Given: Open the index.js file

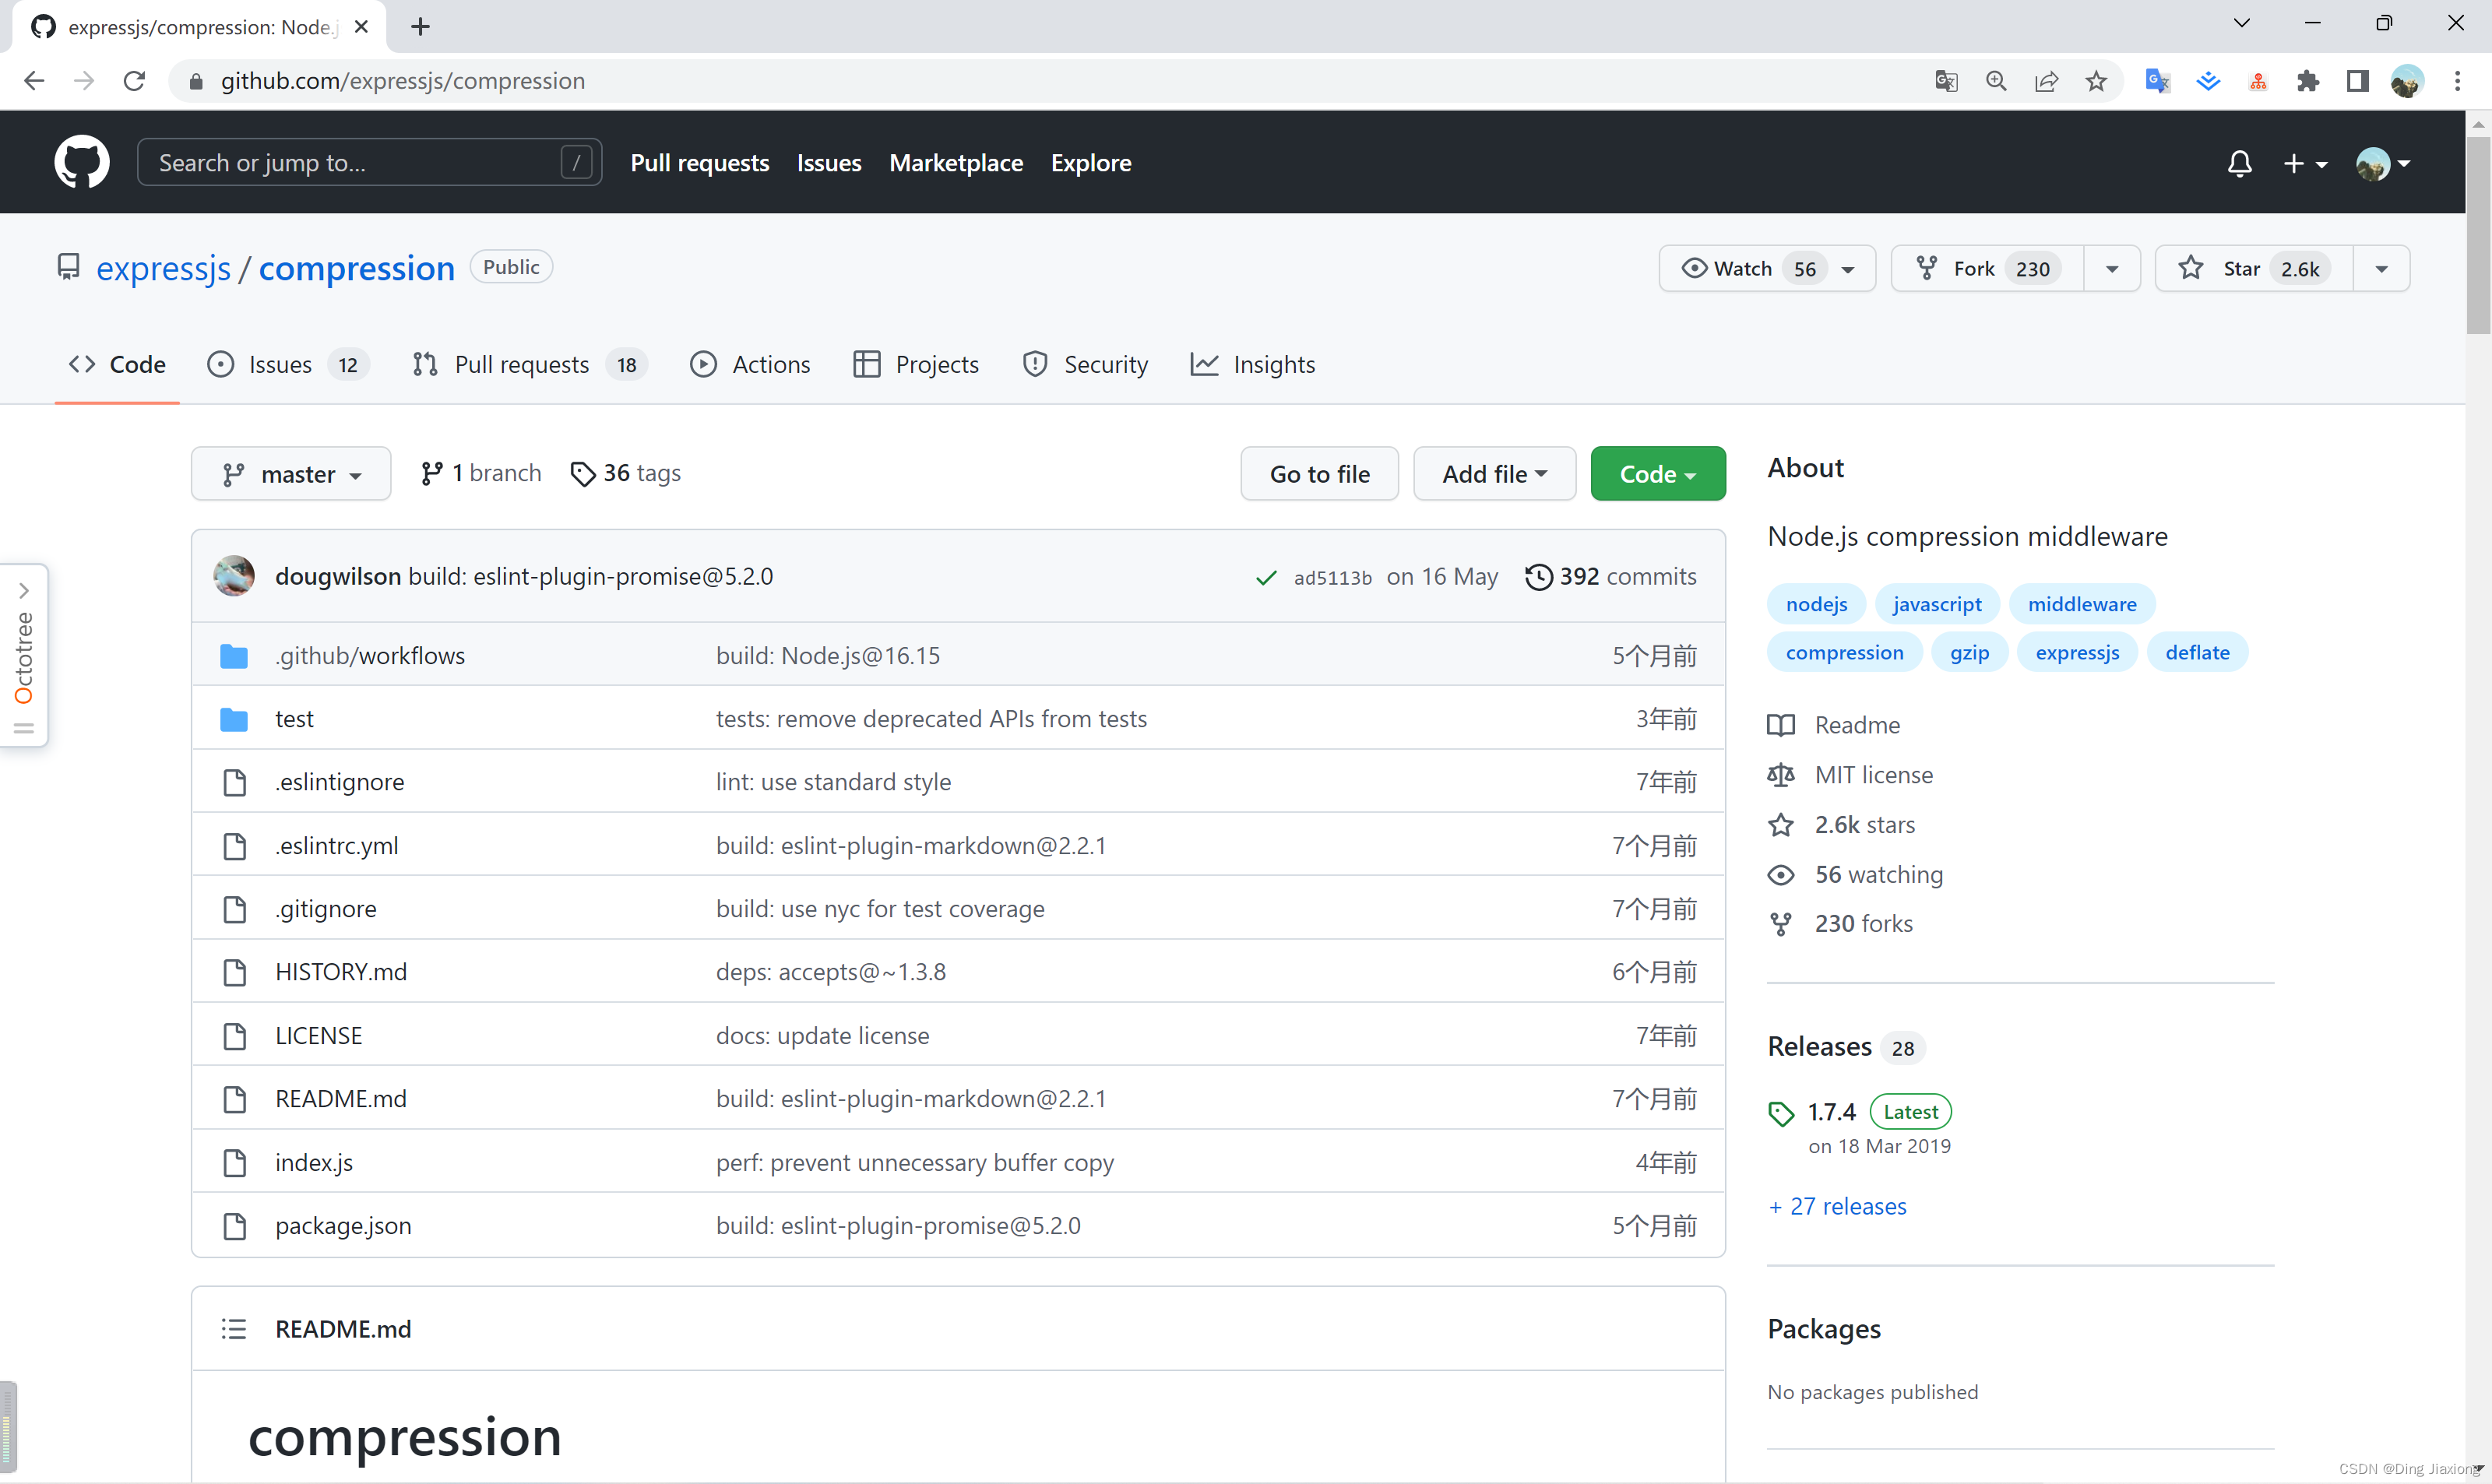Looking at the screenshot, I should point(314,1162).
